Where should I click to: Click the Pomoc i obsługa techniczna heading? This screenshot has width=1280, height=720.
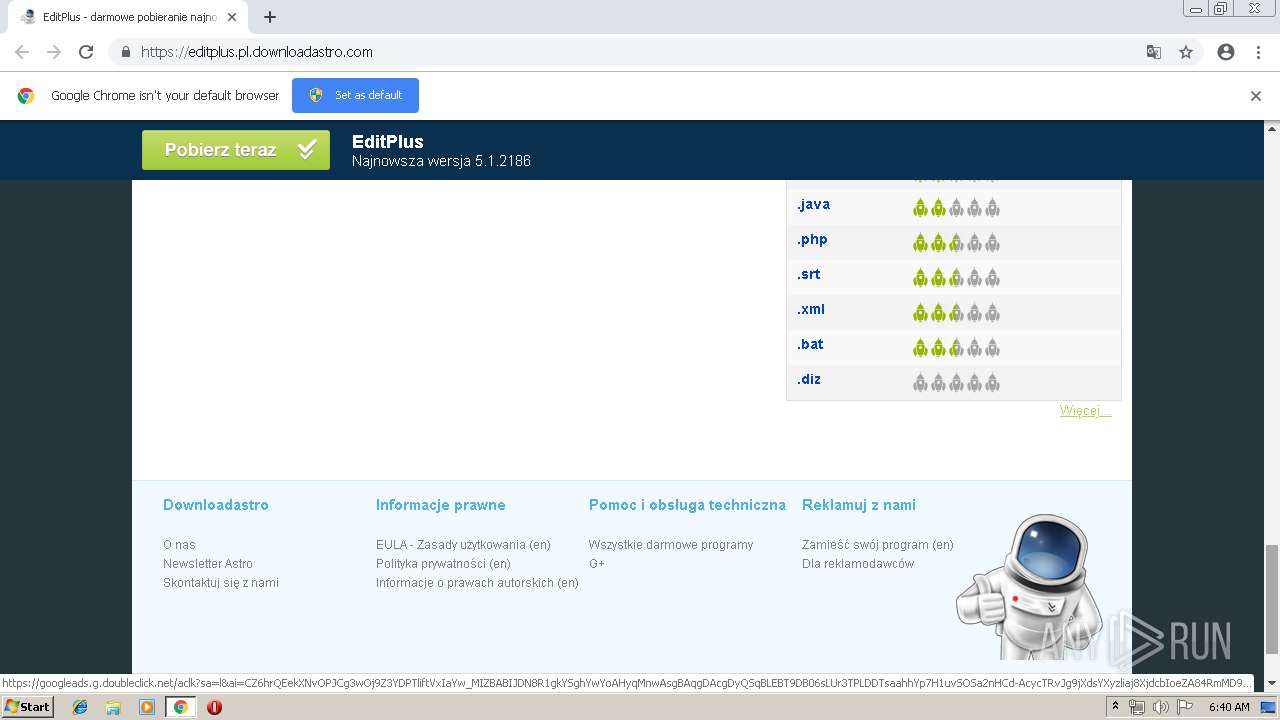pos(687,505)
